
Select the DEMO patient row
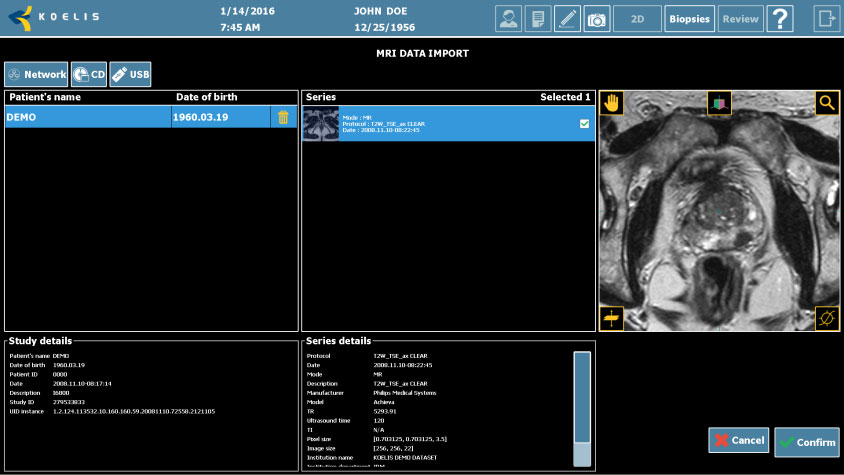pos(151,117)
